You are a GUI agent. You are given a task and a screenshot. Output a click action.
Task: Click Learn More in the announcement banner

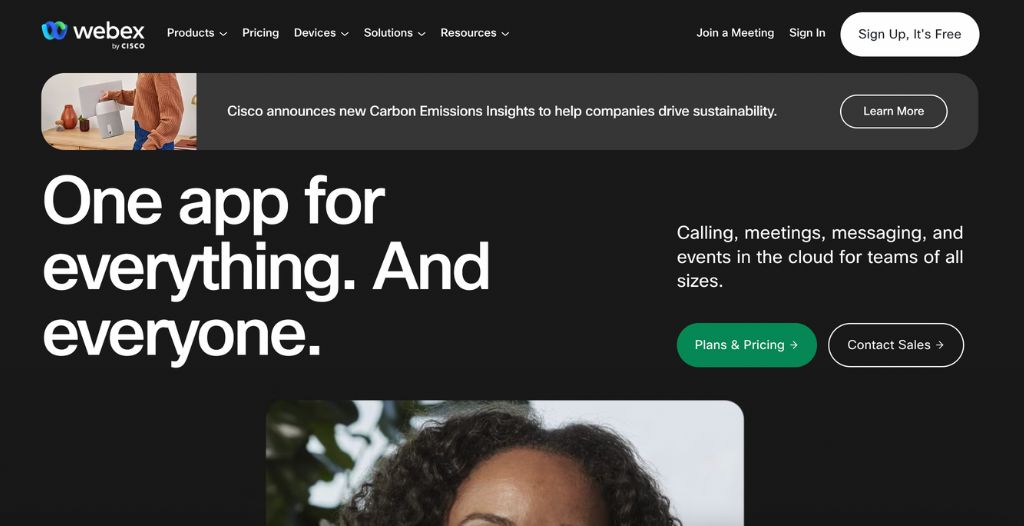tap(893, 111)
